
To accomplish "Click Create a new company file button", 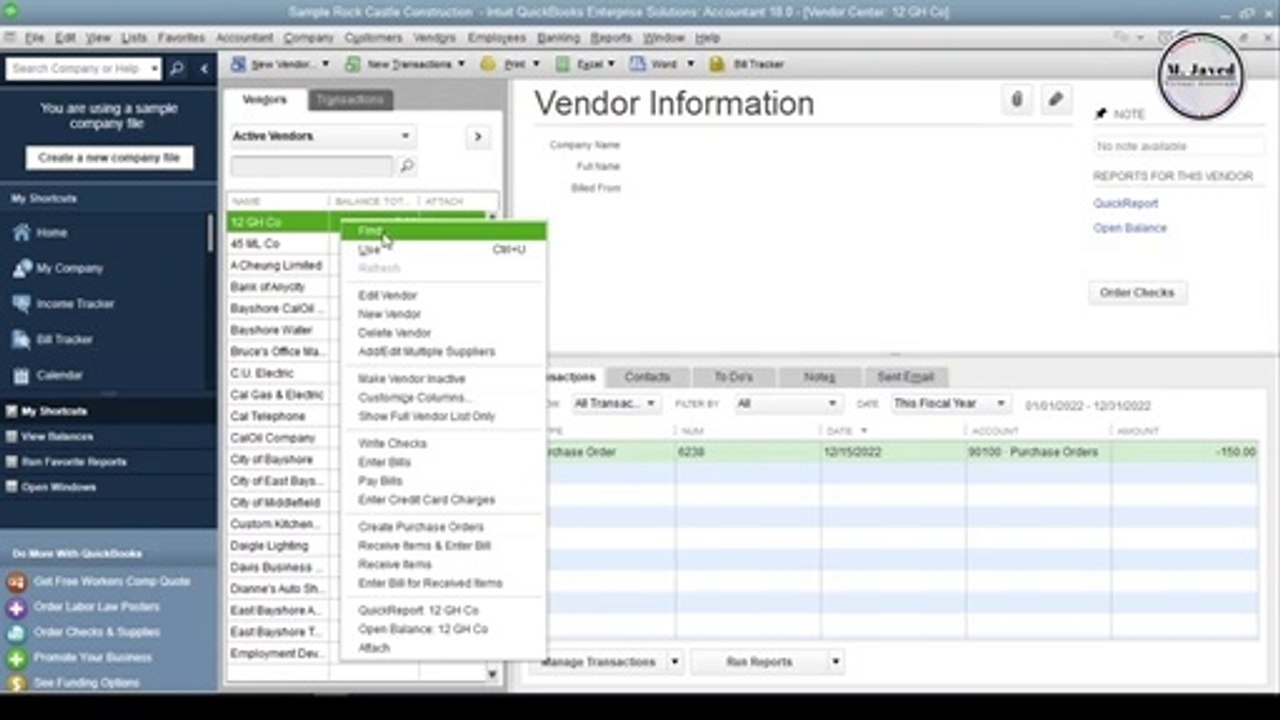I will point(109,158).
